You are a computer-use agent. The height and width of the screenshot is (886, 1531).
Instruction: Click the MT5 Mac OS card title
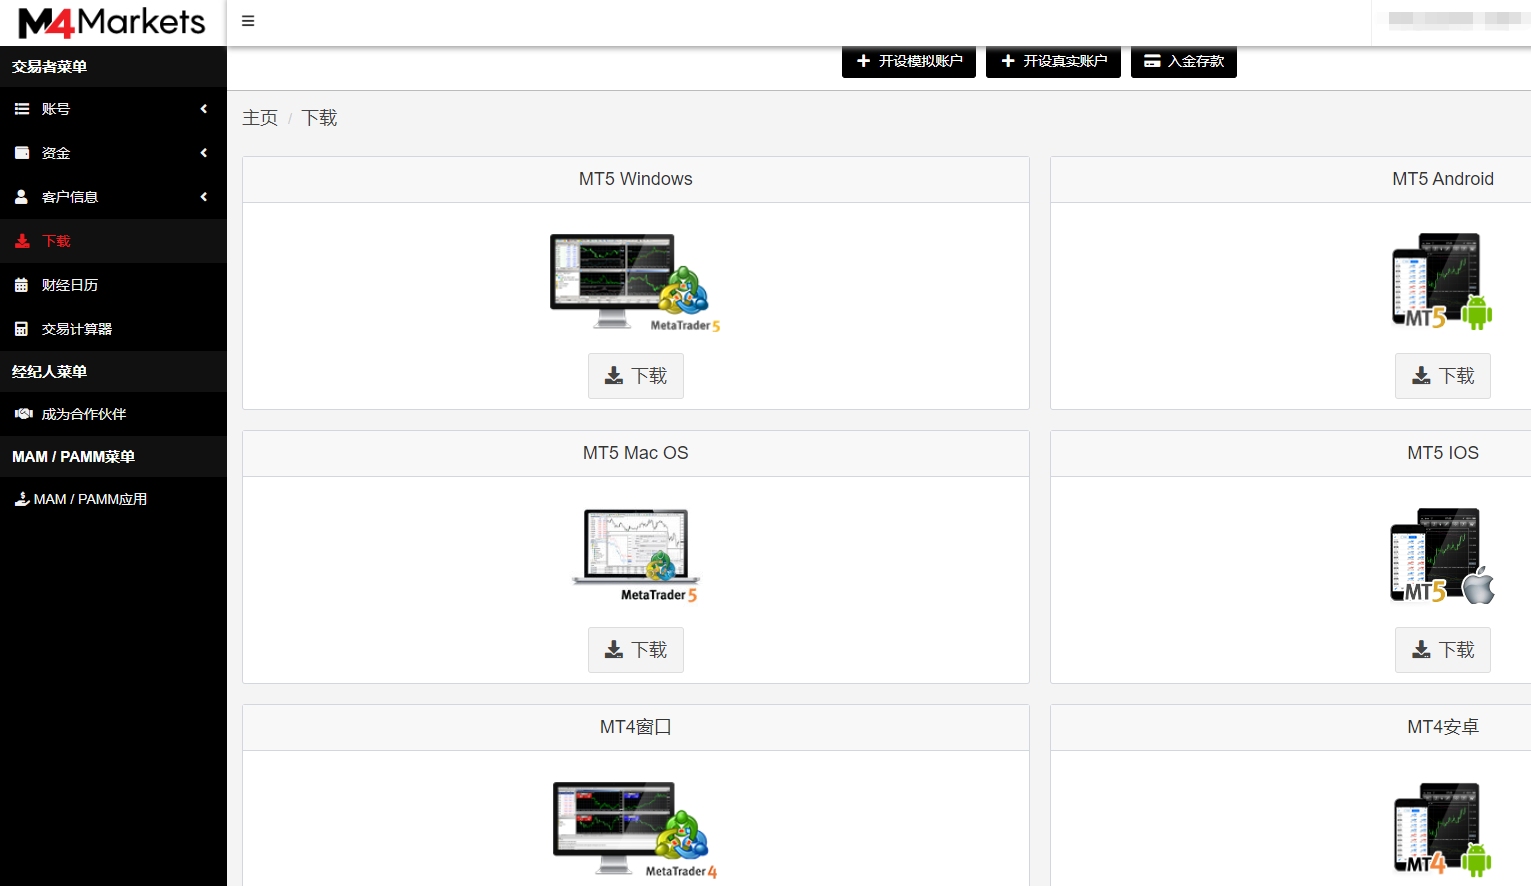point(636,453)
